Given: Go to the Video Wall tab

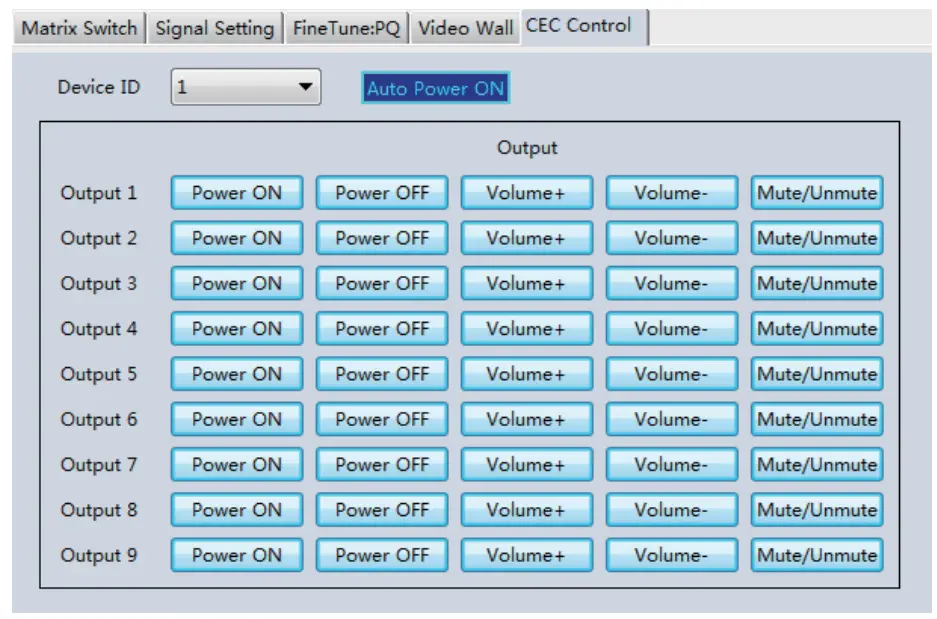Looking at the screenshot, I should (x=465, y=29).
